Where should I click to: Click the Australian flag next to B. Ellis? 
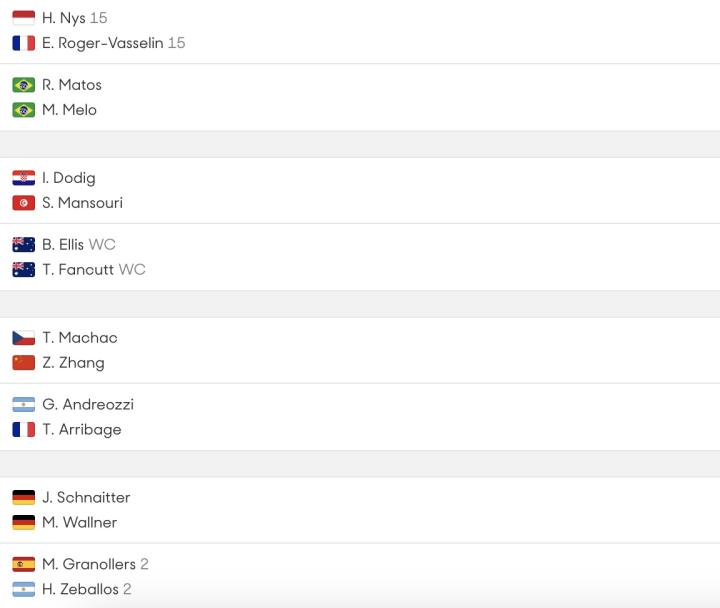coord(23,245)
